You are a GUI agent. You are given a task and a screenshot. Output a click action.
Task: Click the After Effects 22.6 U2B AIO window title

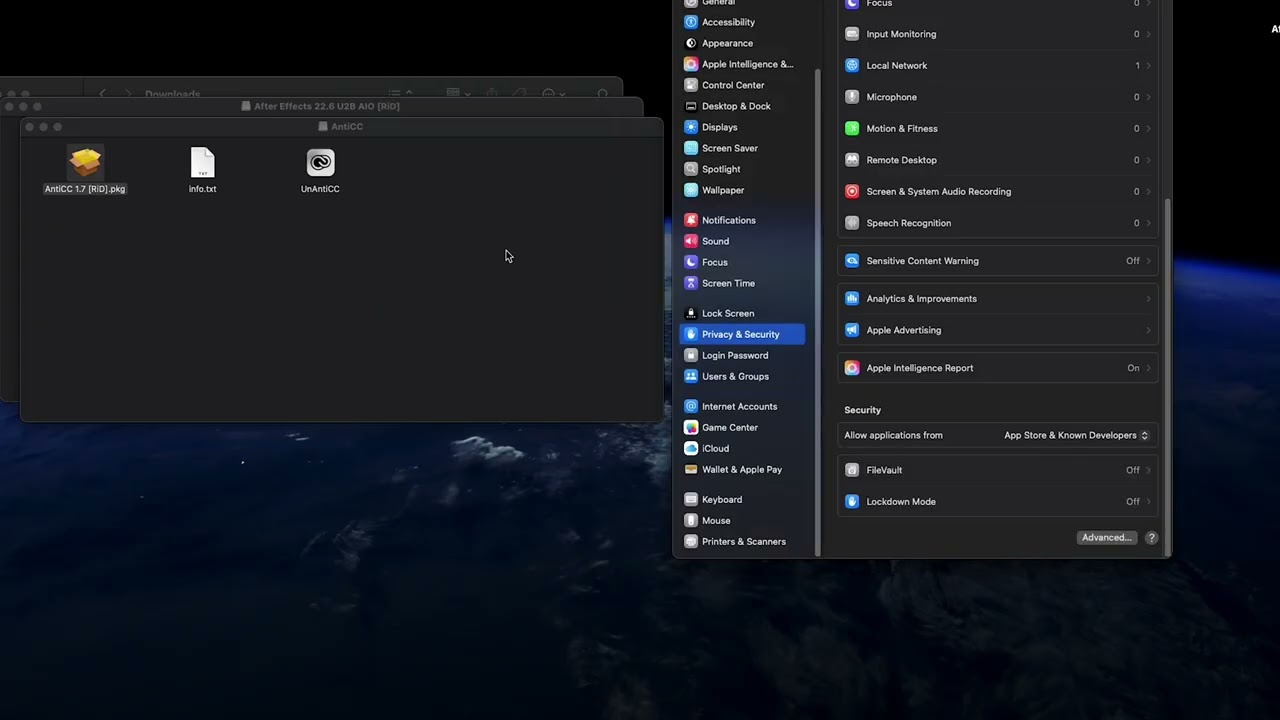[327, 106]
